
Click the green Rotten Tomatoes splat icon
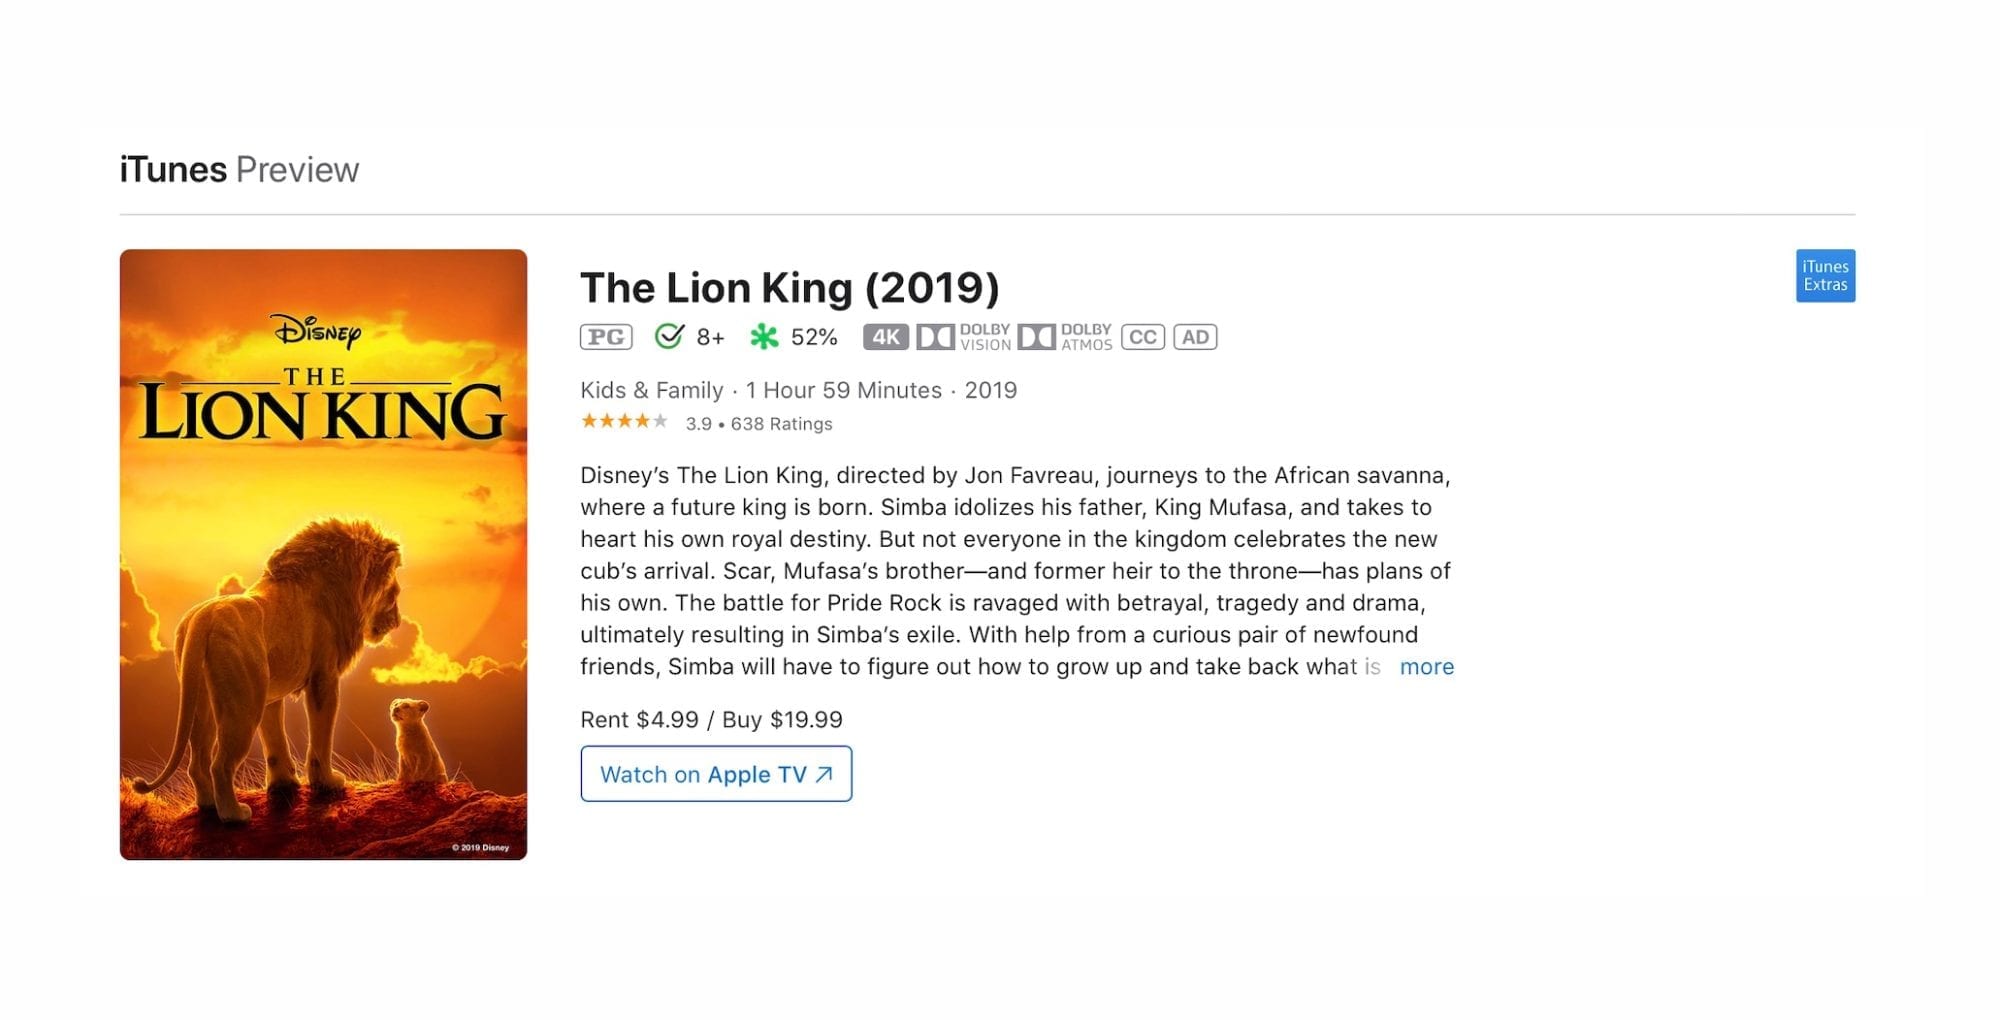pos(764,337)
